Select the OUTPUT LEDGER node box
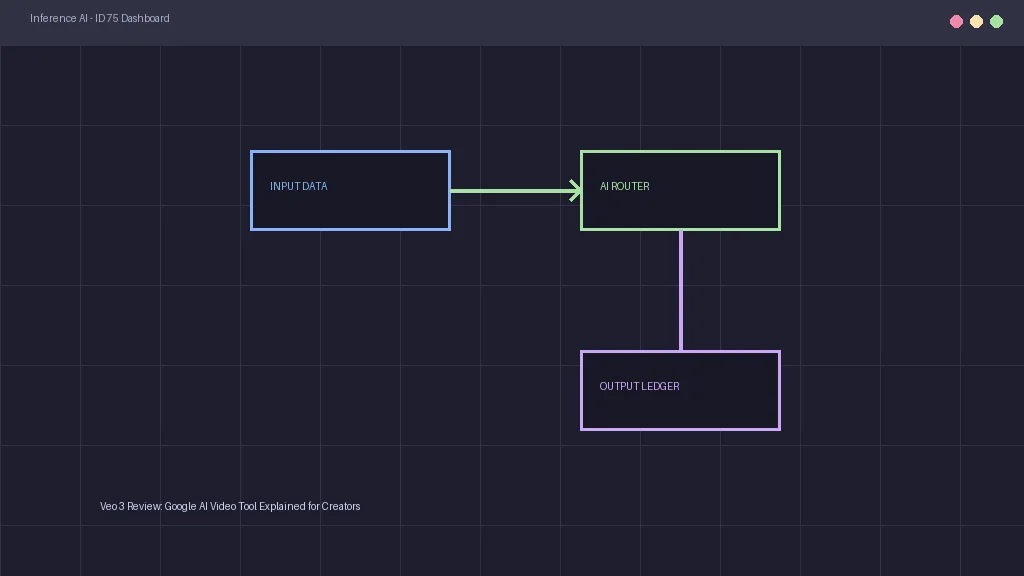The height and width of the screenshot is (576, 1024). click(x=680, y=391)
